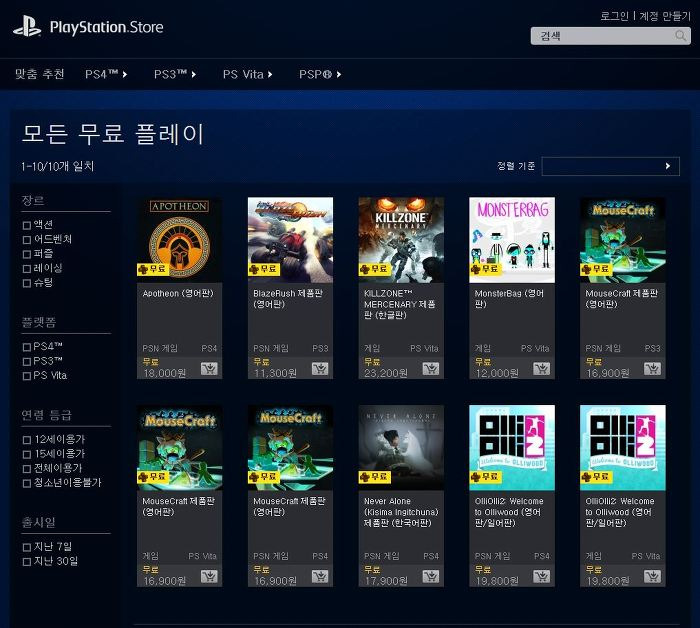This screenshot has width=700, height=628.
Task: Enable the PS3™ platform filter checkbox
Action: (27, 362)
